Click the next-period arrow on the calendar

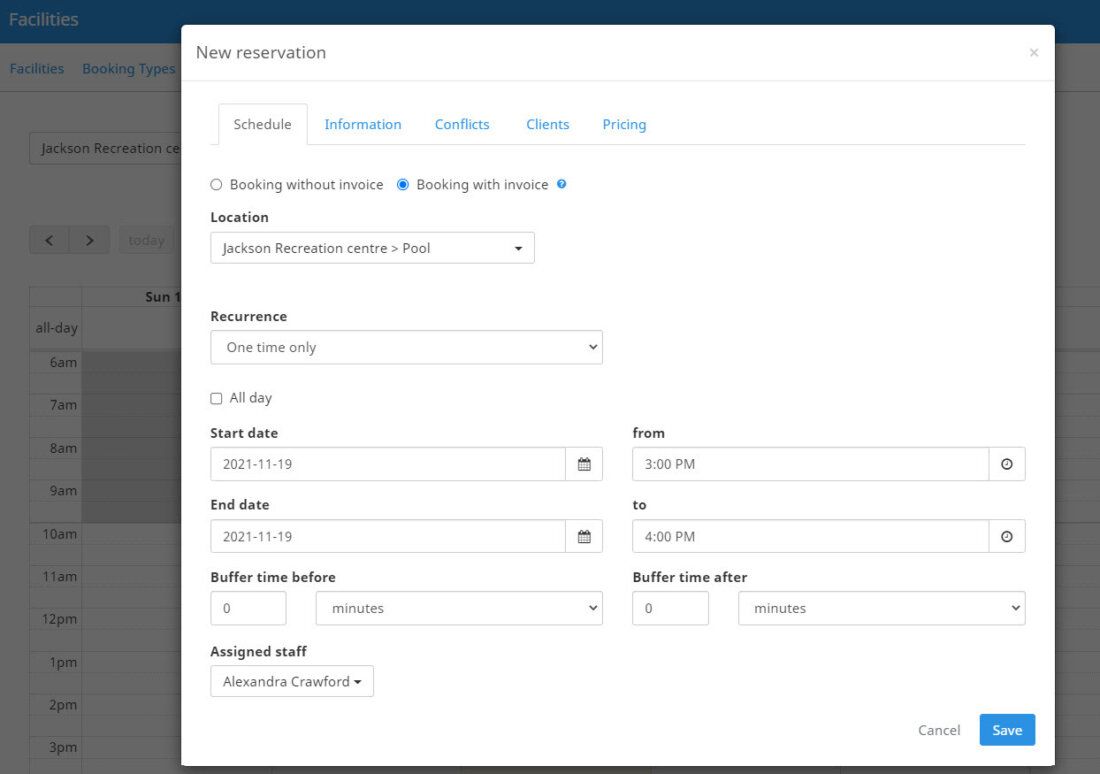[89, 240]
